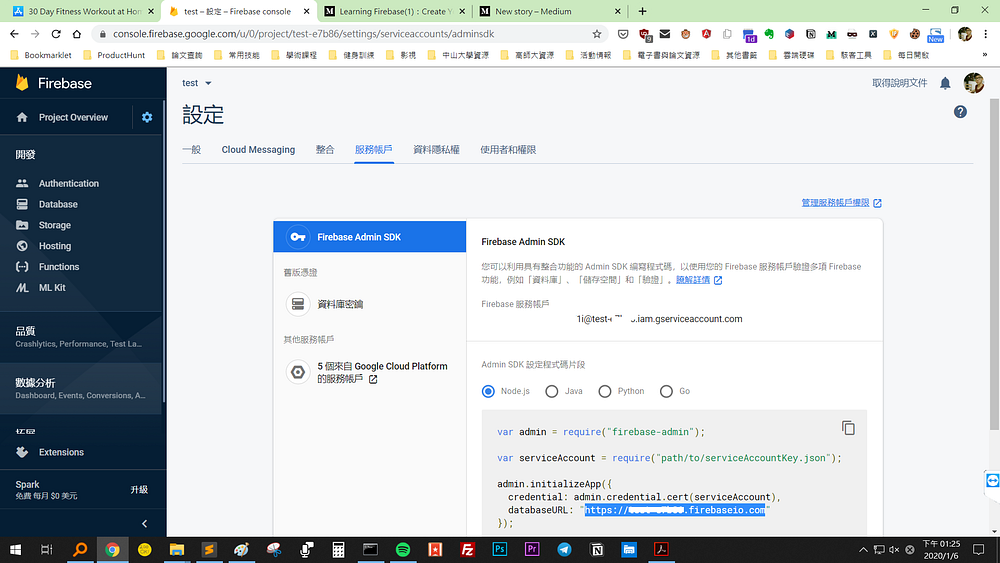
Task: Open Spotify from taskbar
Action: pos(403,550)
